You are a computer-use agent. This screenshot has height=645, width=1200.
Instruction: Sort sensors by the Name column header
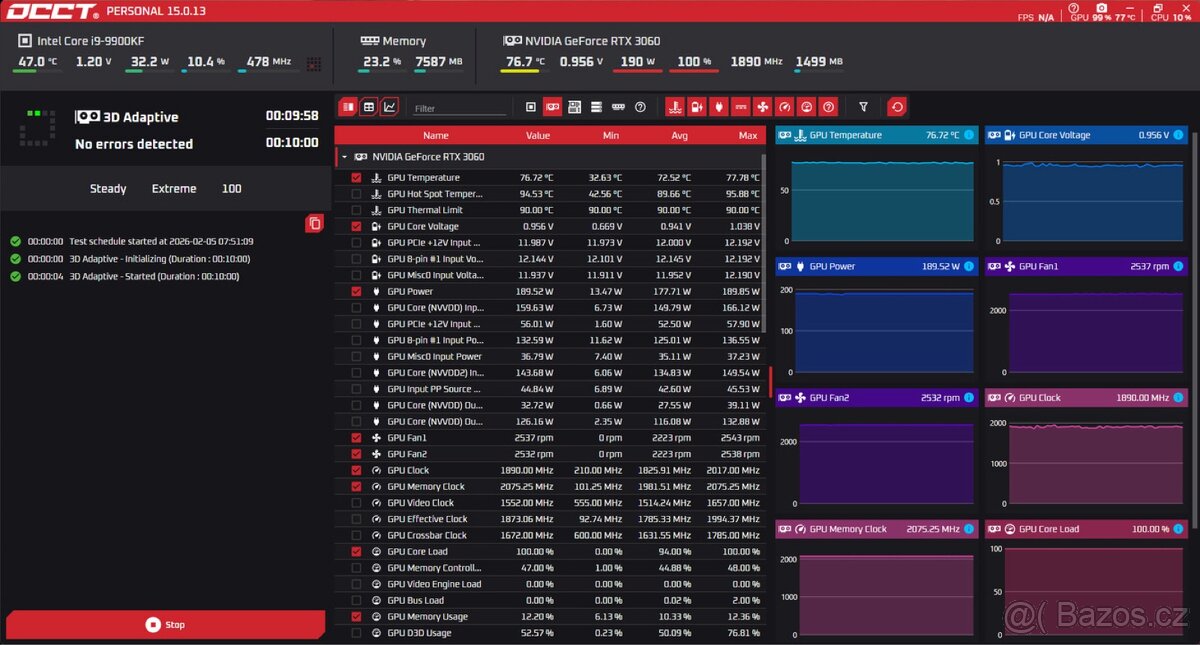(435, 135)
